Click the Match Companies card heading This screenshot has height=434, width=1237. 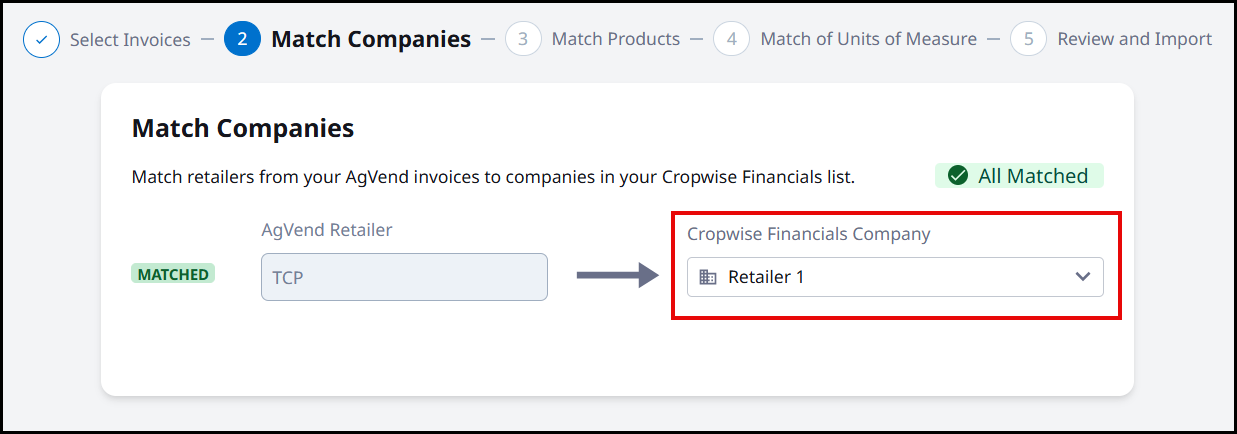coord(243,128)
